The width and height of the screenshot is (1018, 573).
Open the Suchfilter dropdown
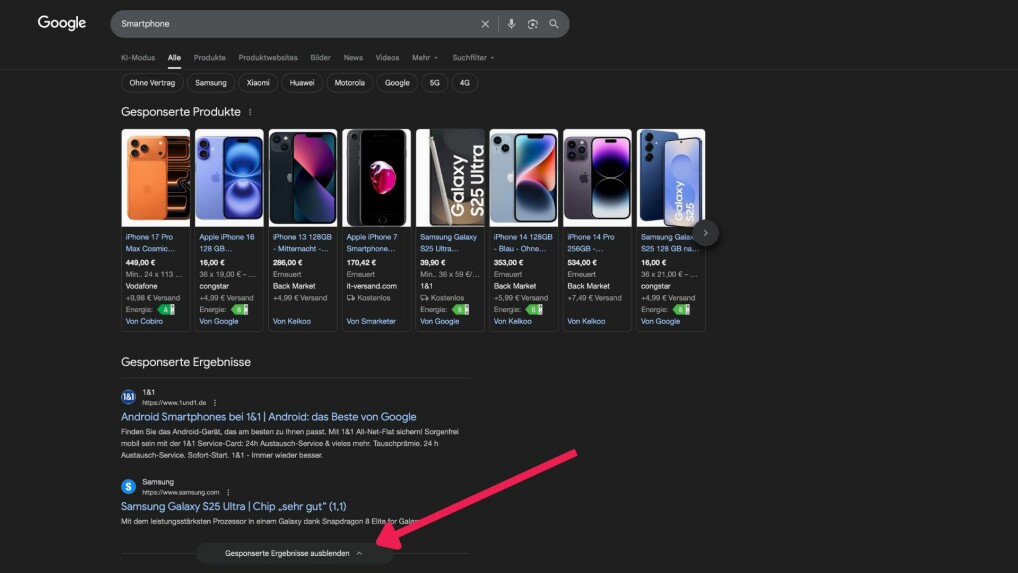coord(472,58)
